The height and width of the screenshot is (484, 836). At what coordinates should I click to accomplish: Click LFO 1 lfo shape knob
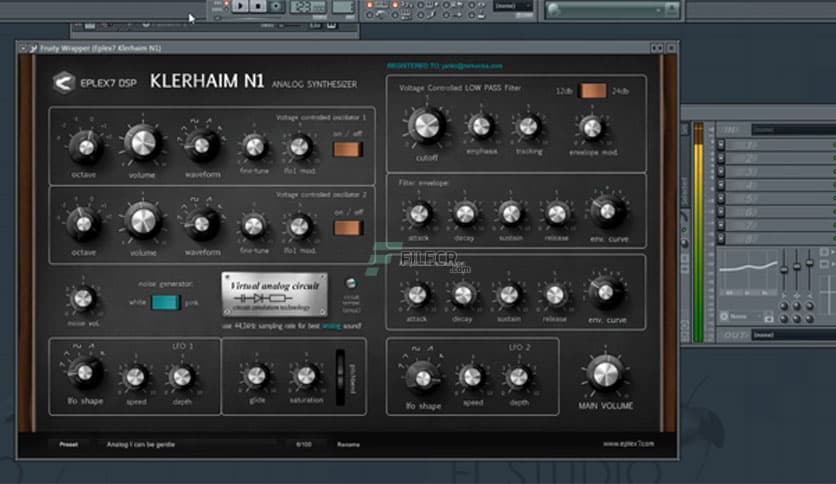click(x=84, y=373)
